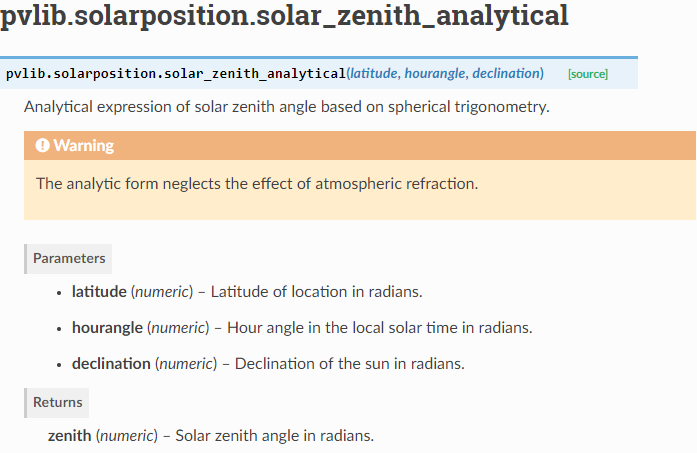697x453 pixels.
Task: Click the atmospheric refraction warning text
Action: [257, 184]
